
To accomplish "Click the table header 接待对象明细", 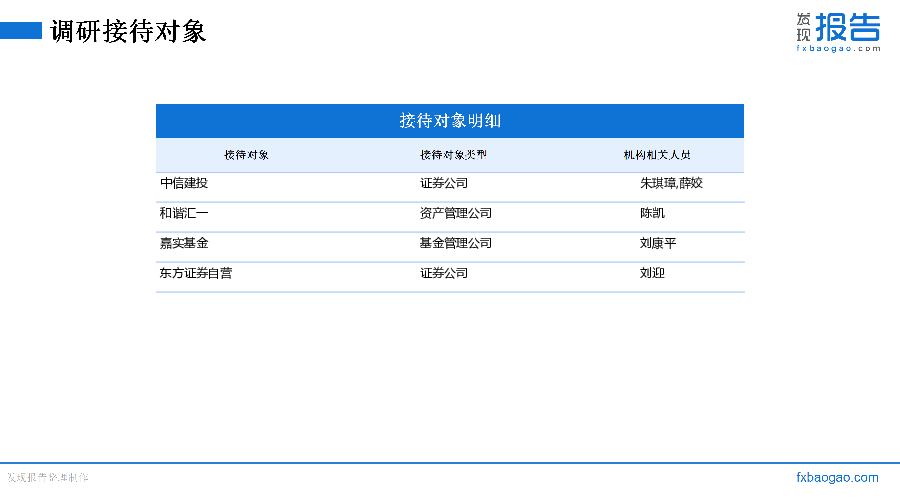I will click(x=450, y=121).
